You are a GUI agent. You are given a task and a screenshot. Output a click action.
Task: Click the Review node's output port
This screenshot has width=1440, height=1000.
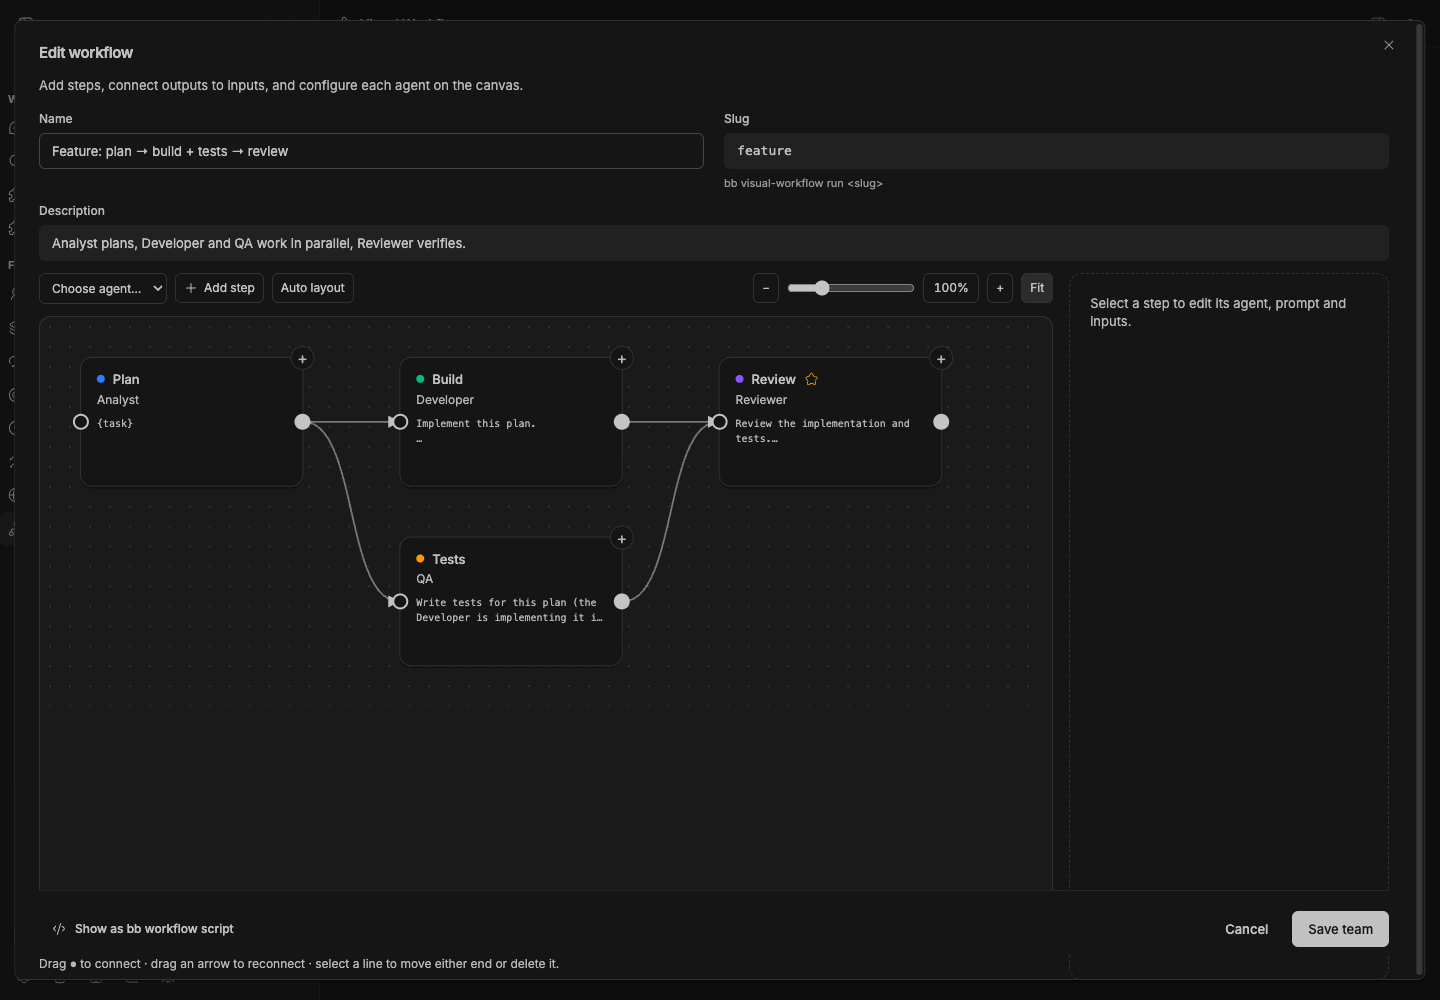(x=941, y=422)
